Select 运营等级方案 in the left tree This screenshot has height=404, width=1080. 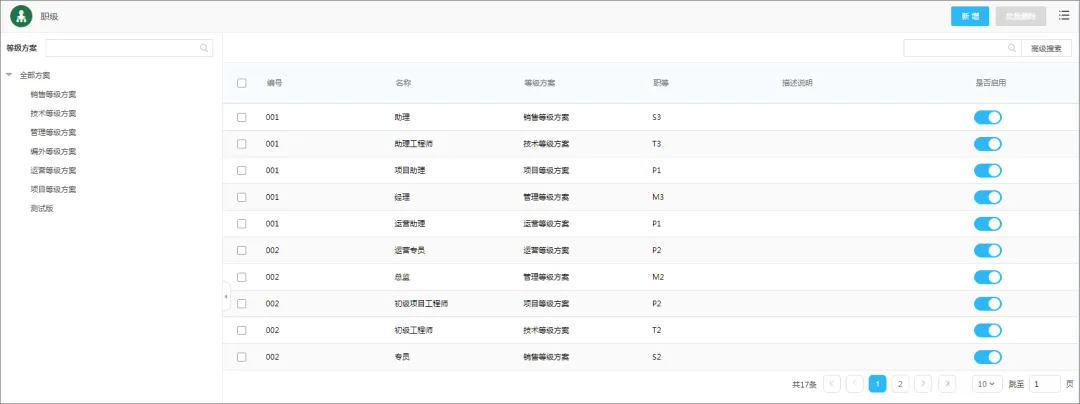pyautogui.click(x=53, y=170)
